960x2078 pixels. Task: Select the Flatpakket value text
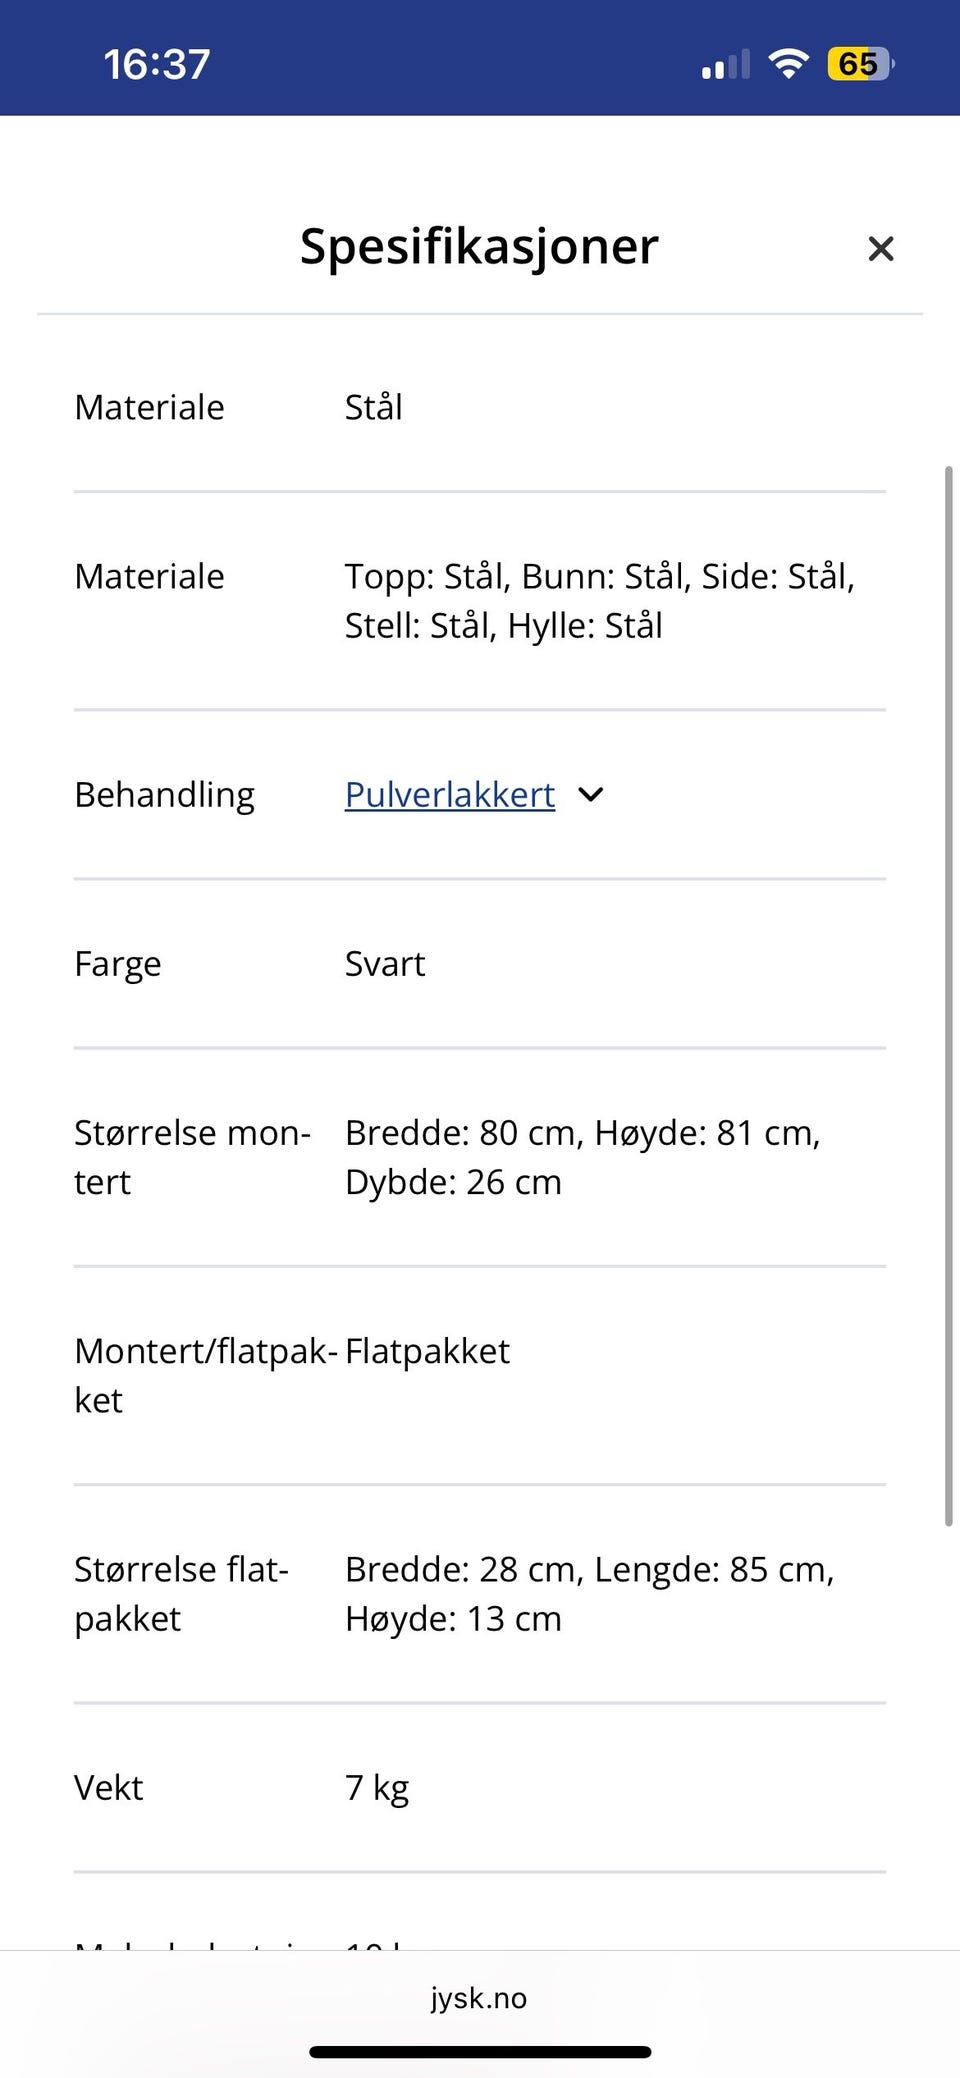click(x=427, y=1351)
